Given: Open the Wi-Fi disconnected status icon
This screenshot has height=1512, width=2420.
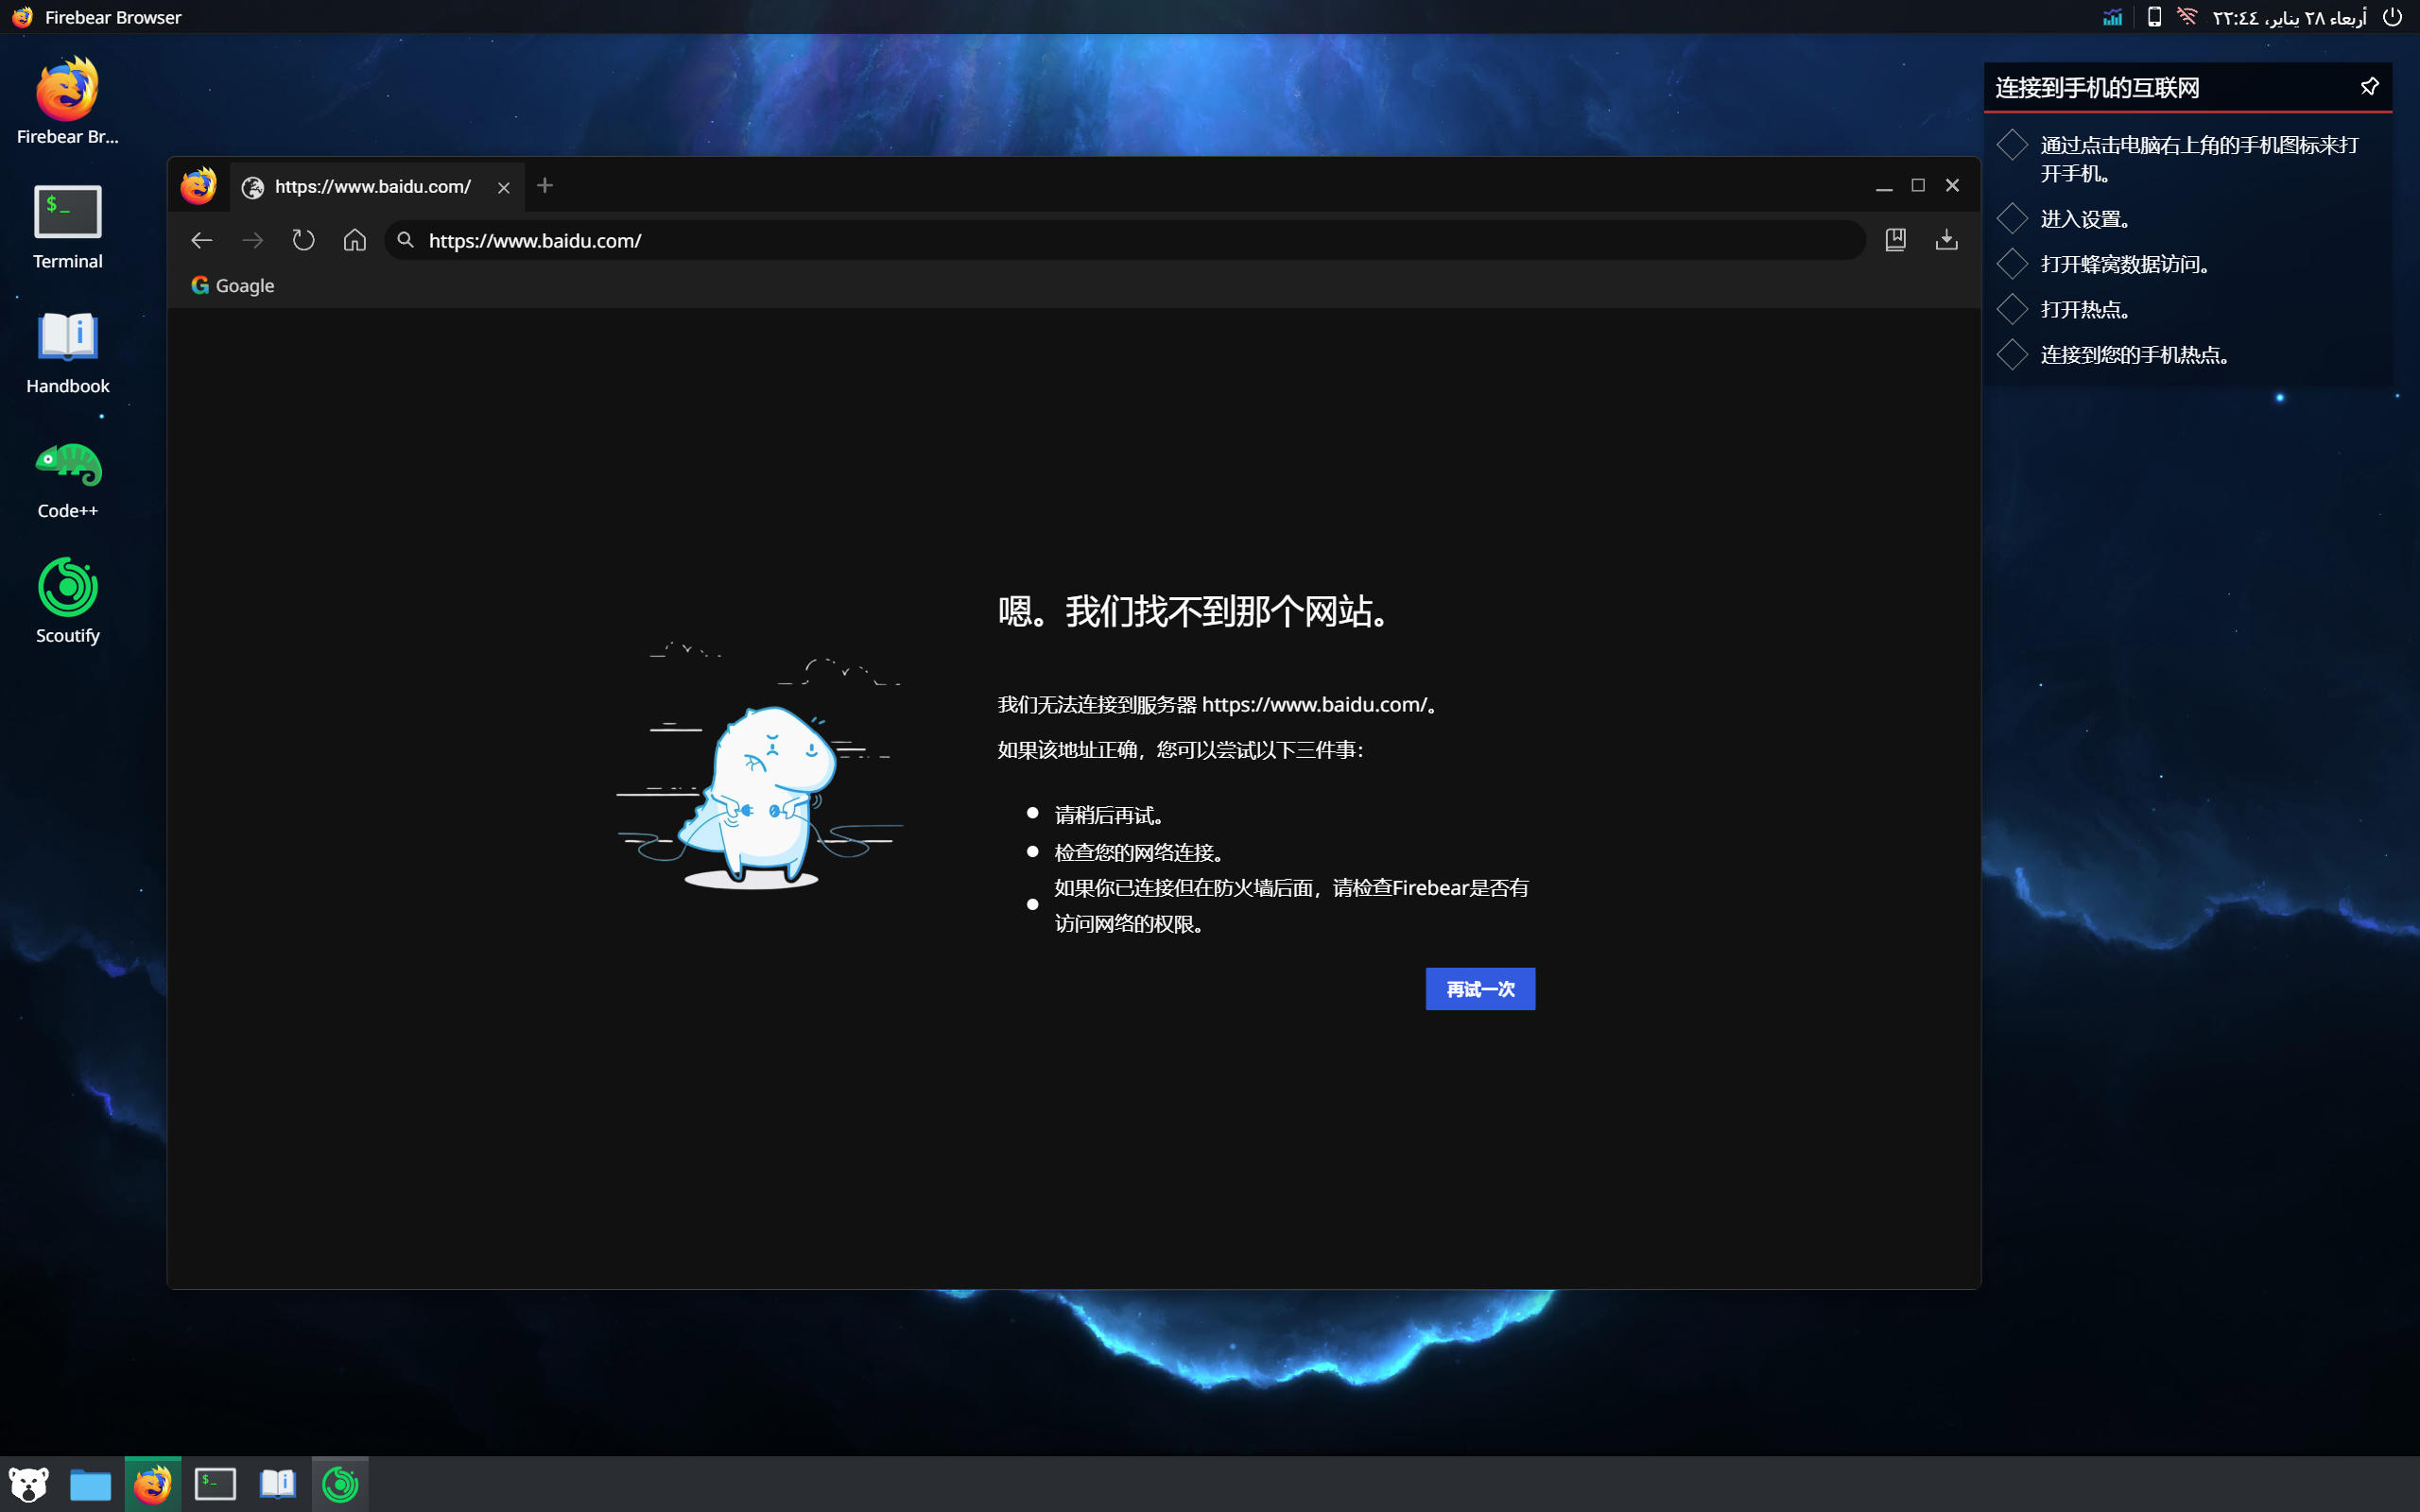Looking at the screenshot, I should pos(2187,17).
